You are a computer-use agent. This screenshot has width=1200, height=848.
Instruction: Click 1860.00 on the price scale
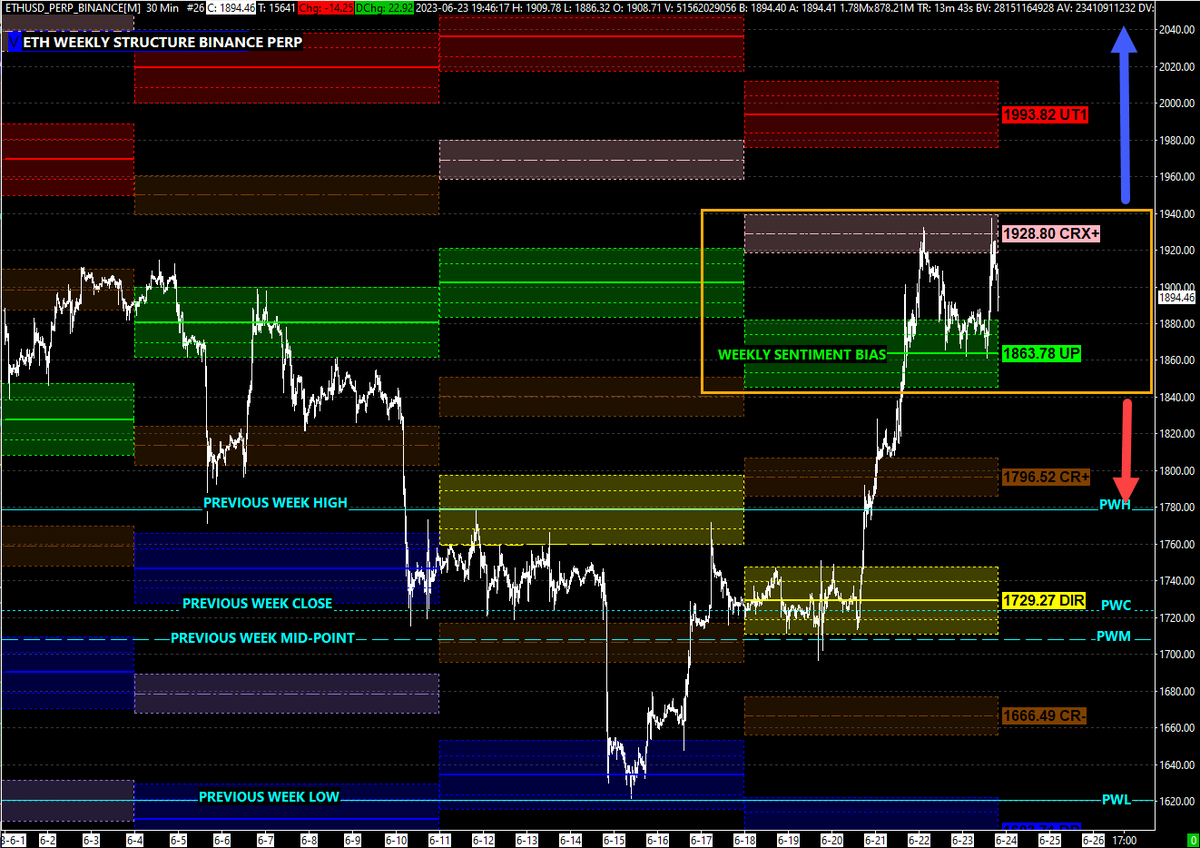point(1178,360)
